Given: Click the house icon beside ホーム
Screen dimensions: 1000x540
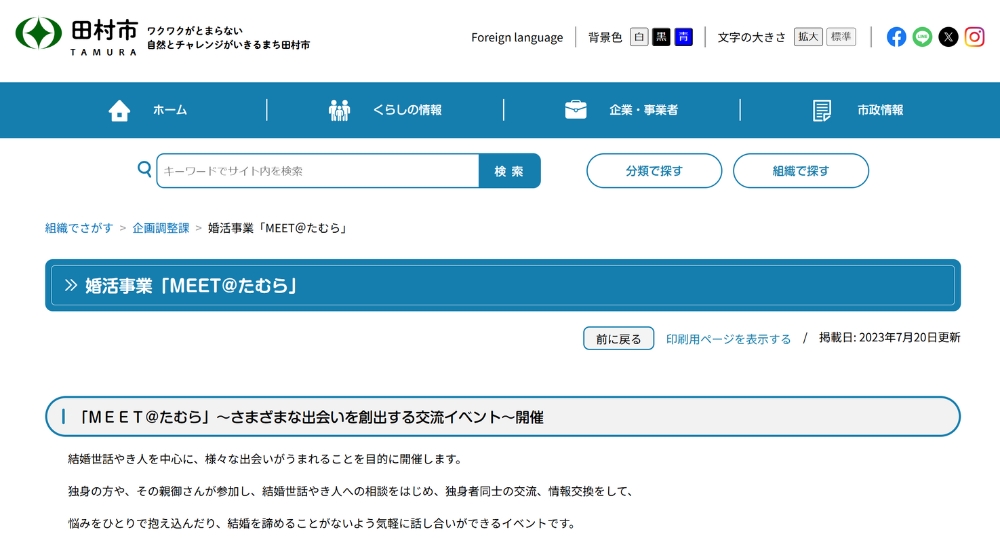Looking at the screenshot, I should tap(119, 110).
